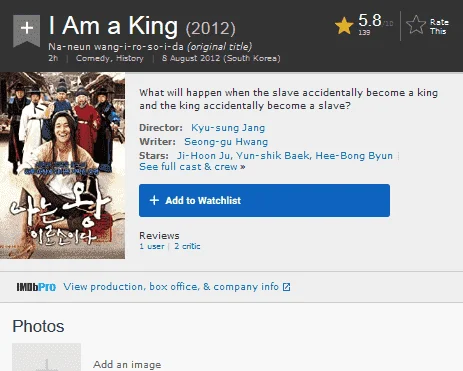Expand See full cast & crew
463x371 pixels.
[192, 167]
